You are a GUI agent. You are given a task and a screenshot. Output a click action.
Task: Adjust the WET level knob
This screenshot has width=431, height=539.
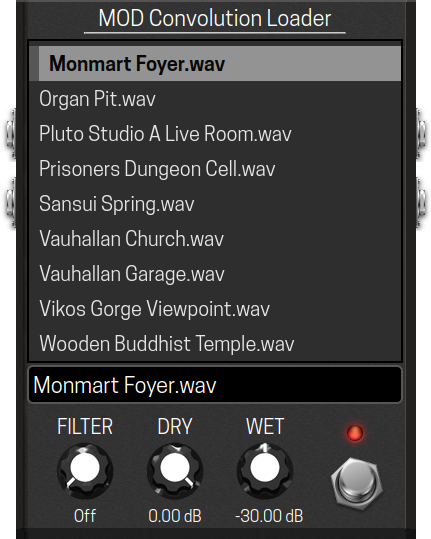265,471
